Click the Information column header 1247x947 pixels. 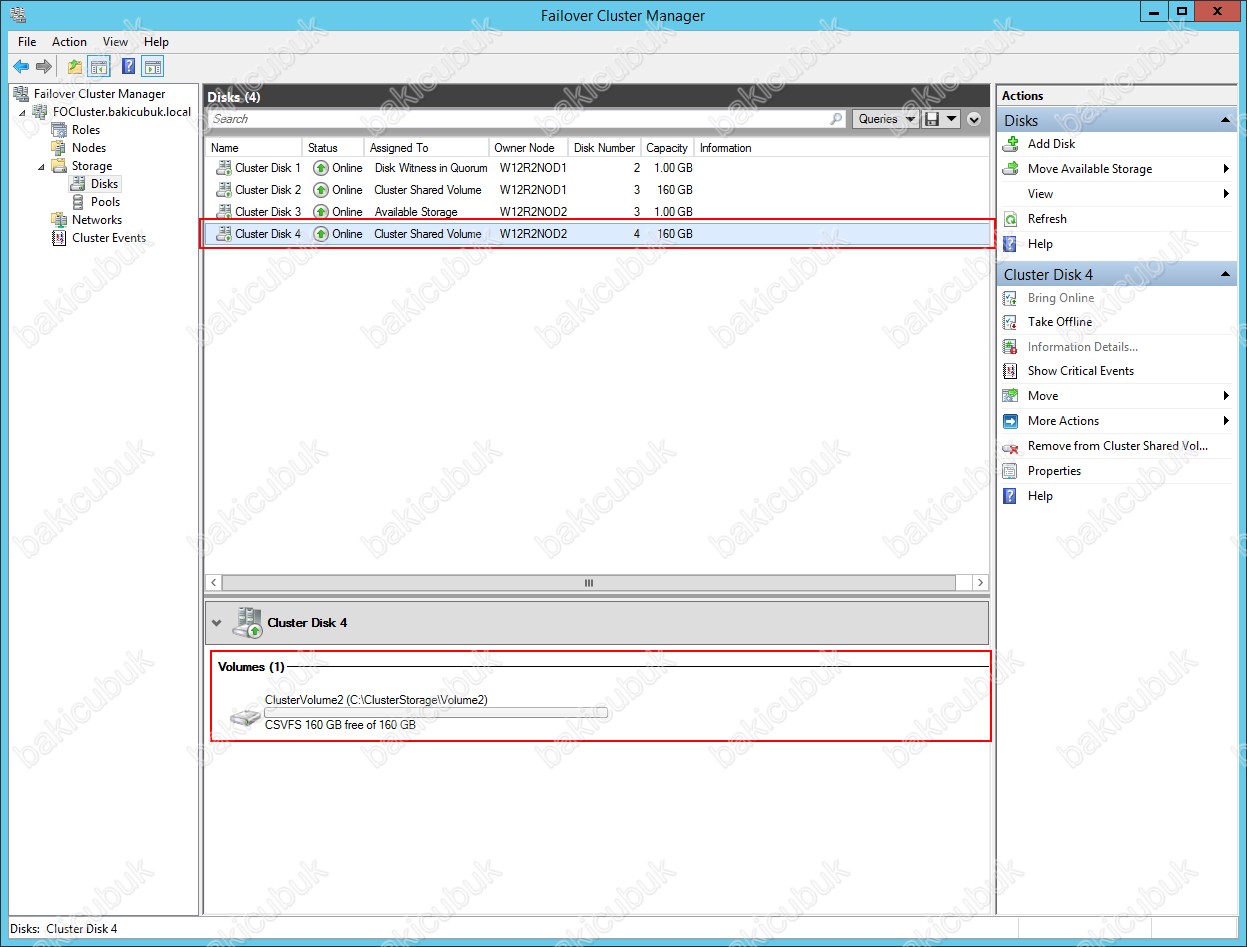click(x=726, y=148)
